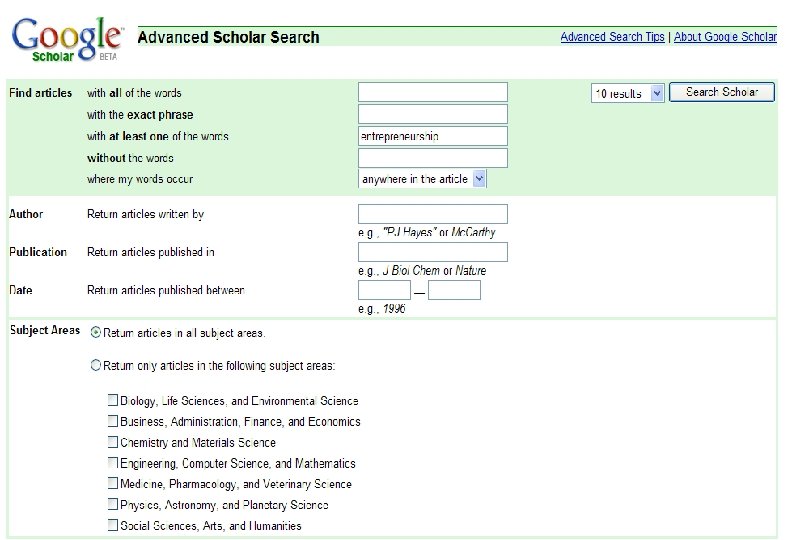Click the field containing entrepreneurship
The width and height of the screenshot is (792, 540).
coord(433,136)
